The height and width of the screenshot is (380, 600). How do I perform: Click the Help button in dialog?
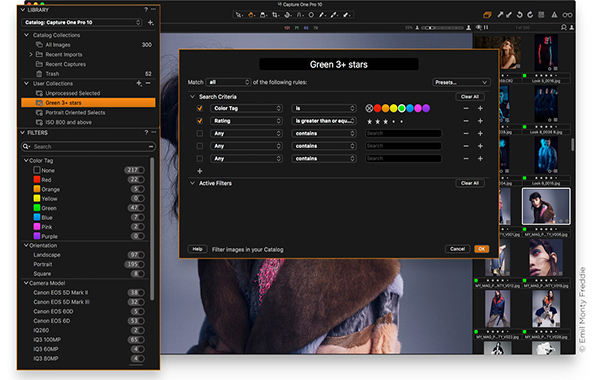point(197,249)
